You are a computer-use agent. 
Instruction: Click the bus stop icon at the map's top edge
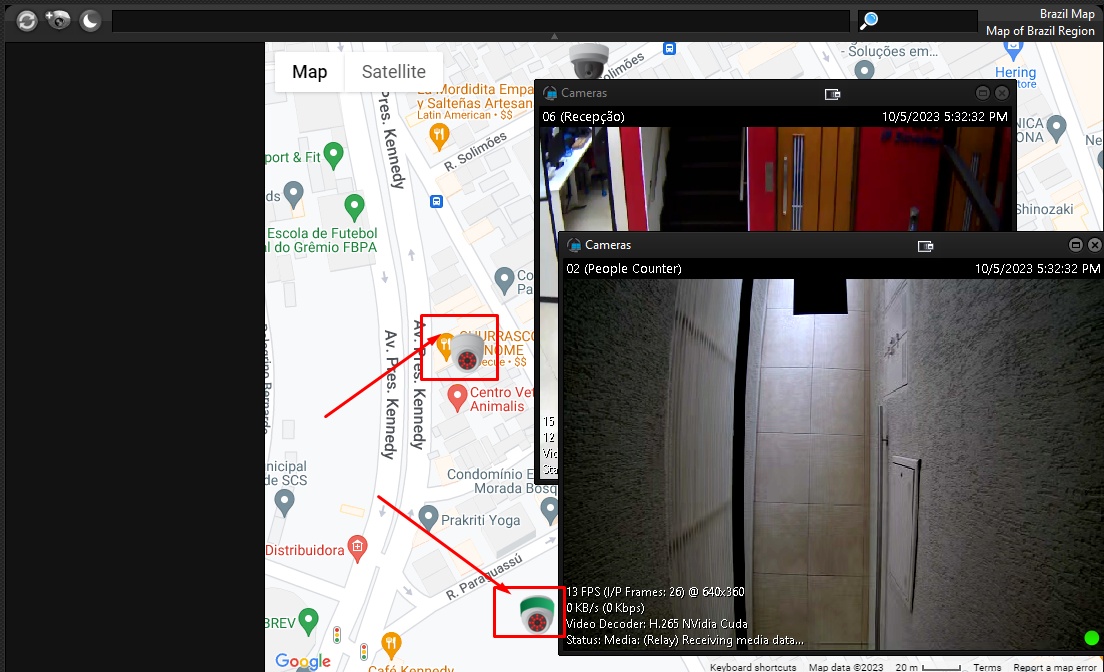(670, 49)
